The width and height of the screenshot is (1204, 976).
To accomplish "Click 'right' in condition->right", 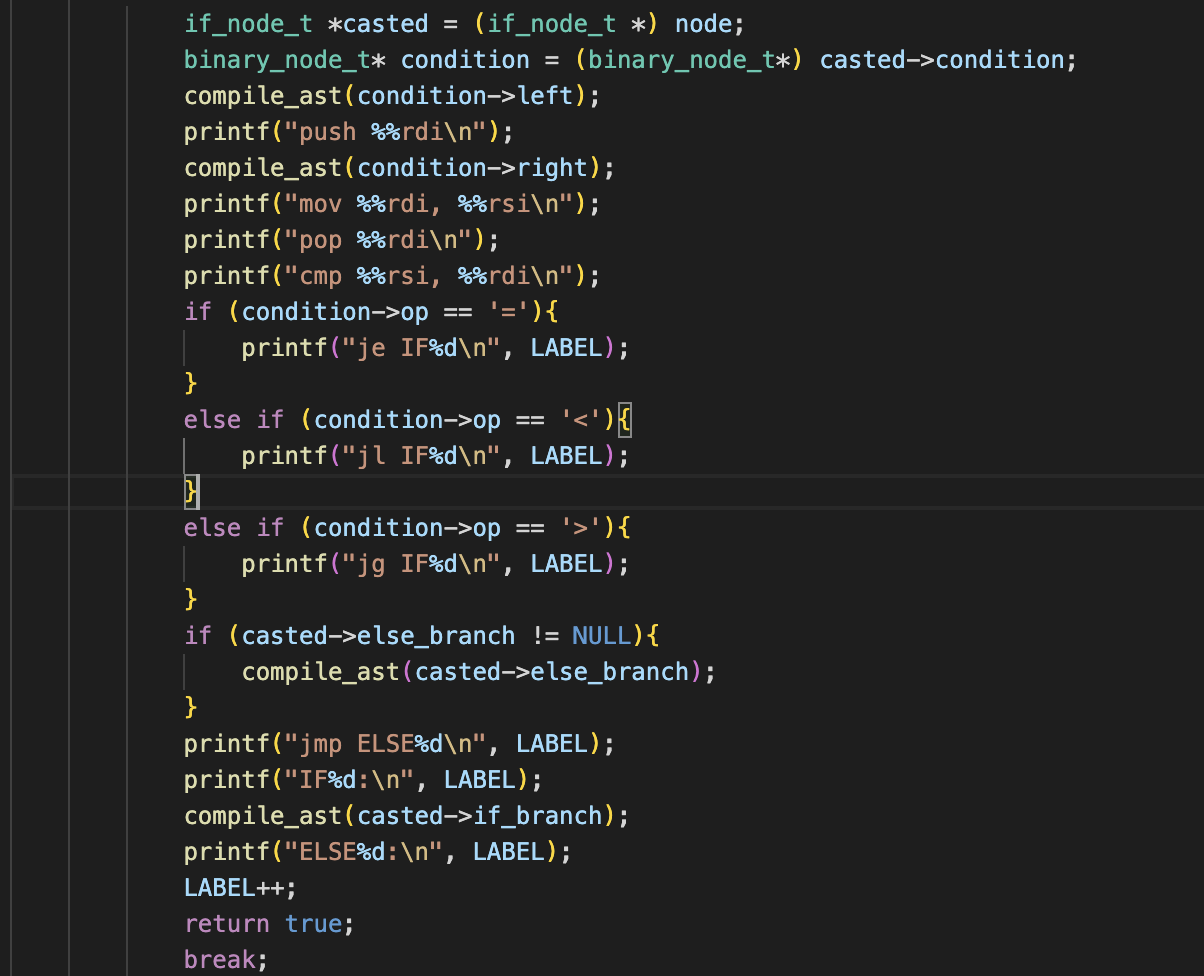I will [x=553, y=168].
